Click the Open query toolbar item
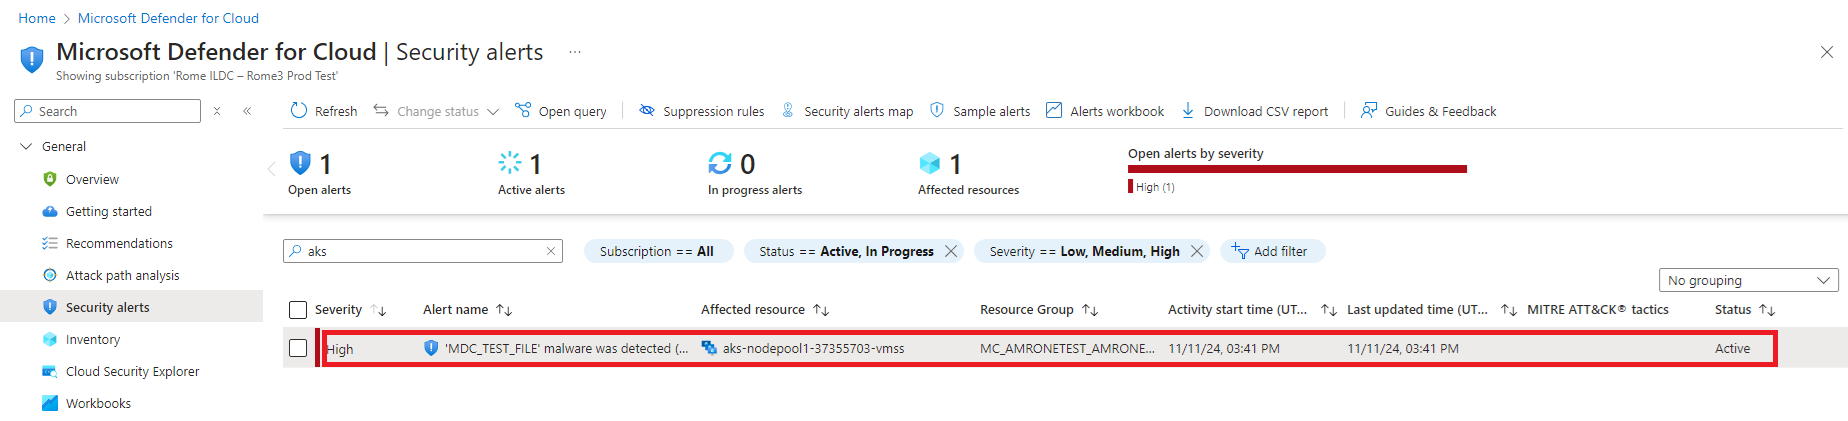 [561, 111]
